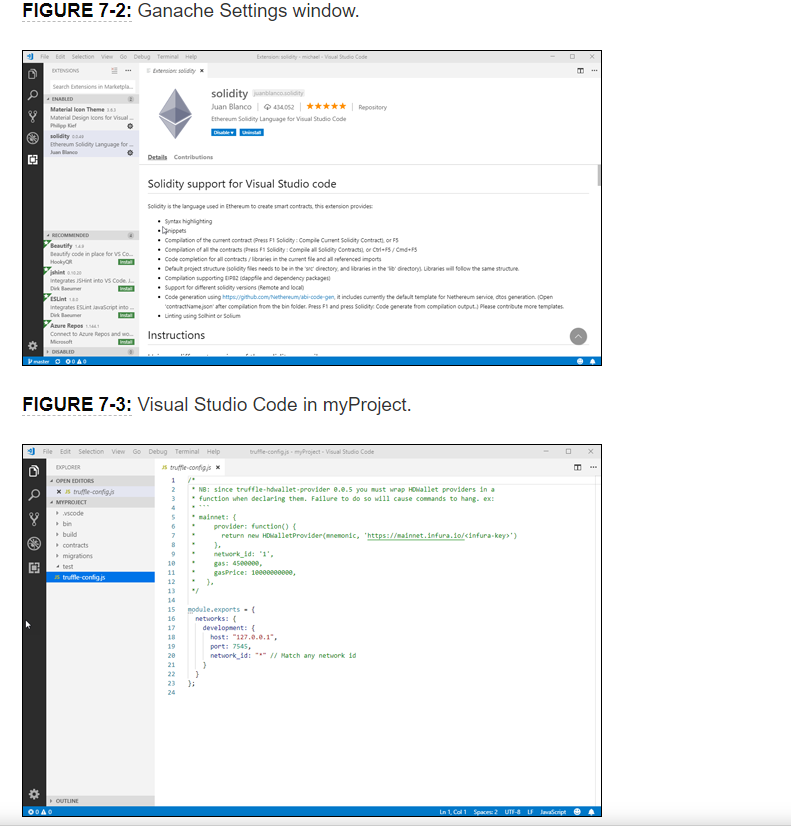Collapse the OPEN EDITORS section
Image resolution: width=791 pixels, height=830 pixels.
[x=101, y=481]
